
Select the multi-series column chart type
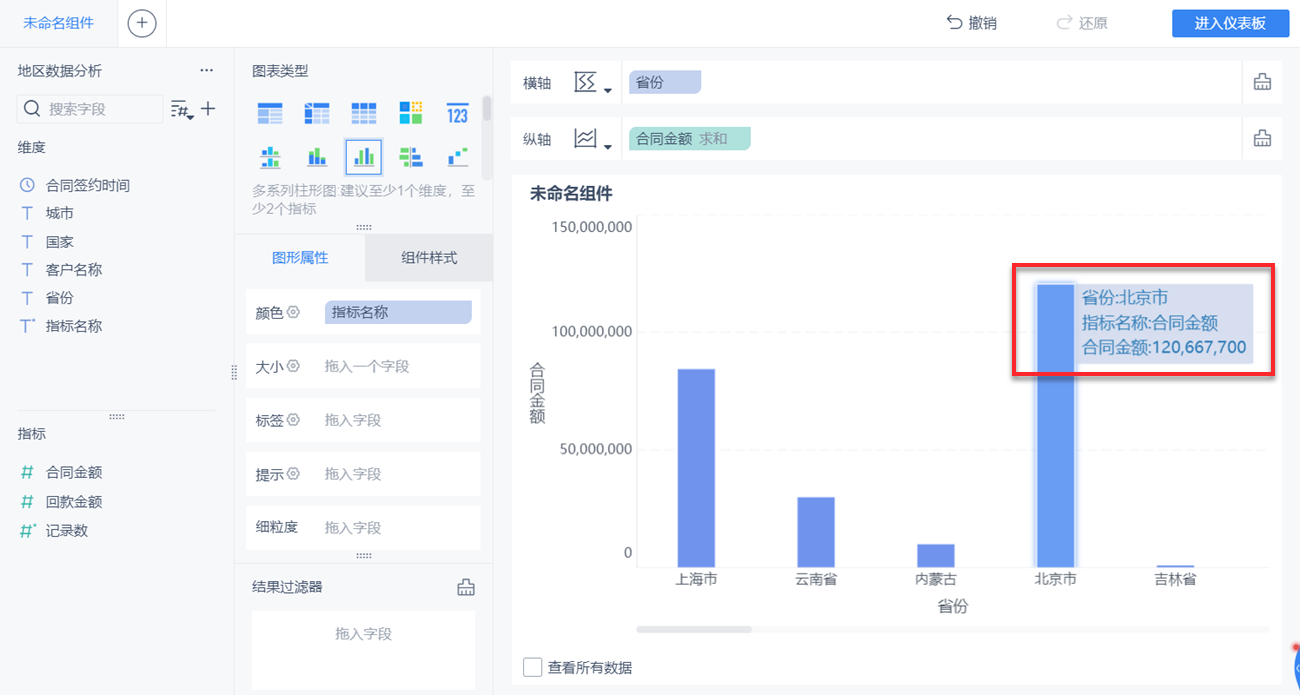364,157
